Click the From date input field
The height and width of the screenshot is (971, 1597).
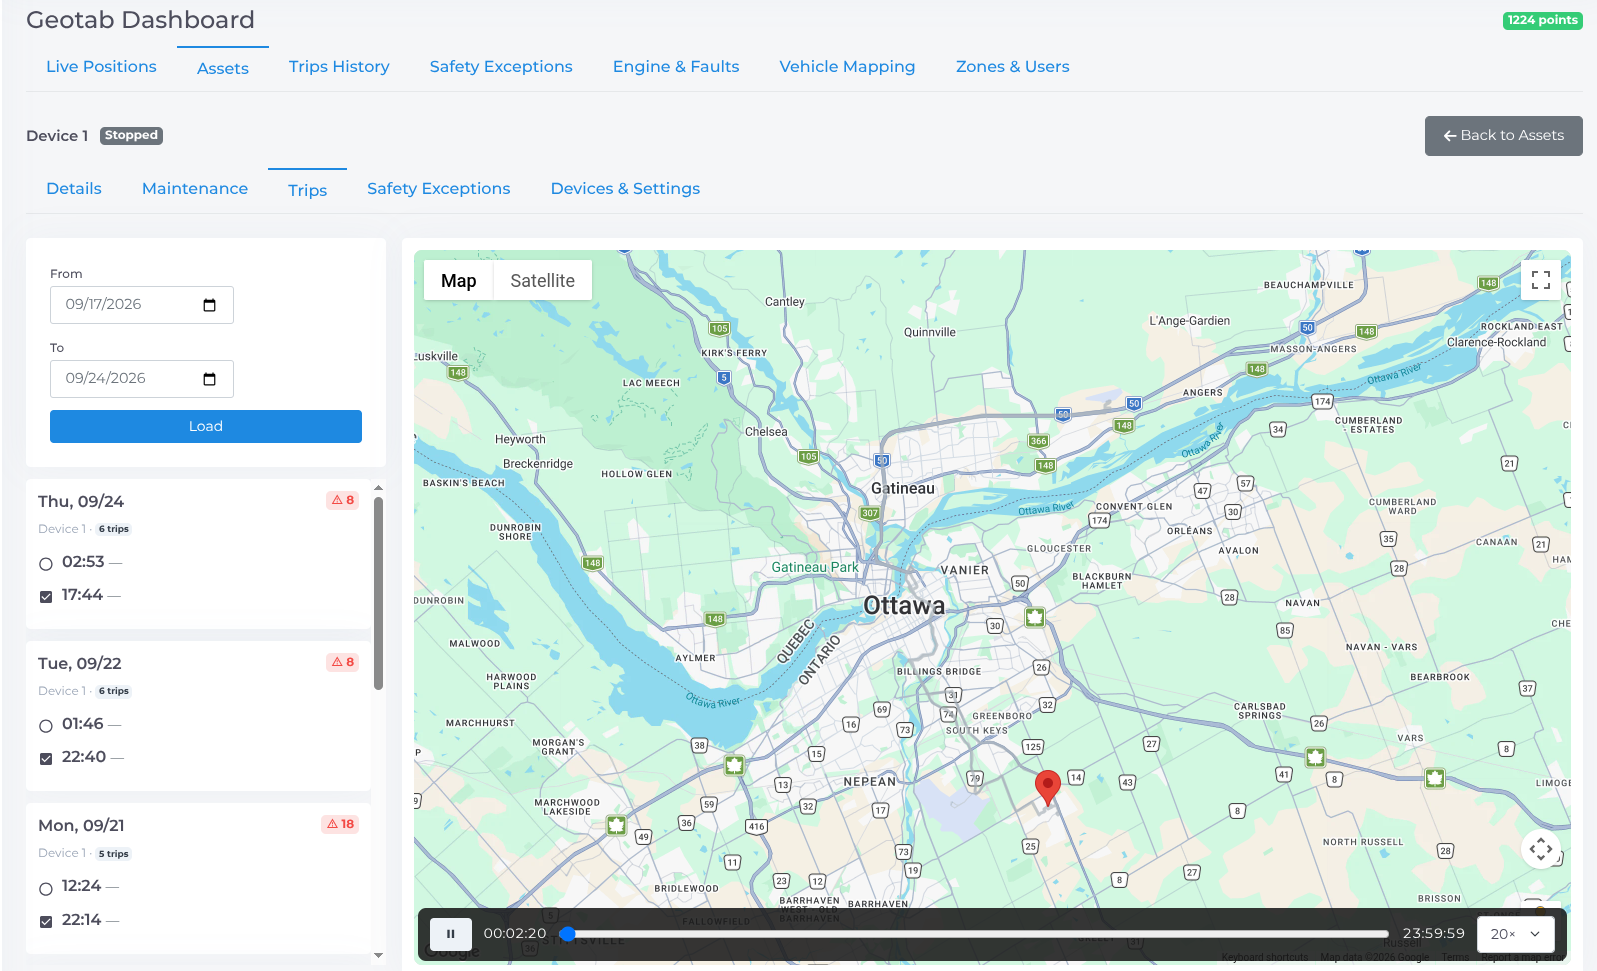142,305
